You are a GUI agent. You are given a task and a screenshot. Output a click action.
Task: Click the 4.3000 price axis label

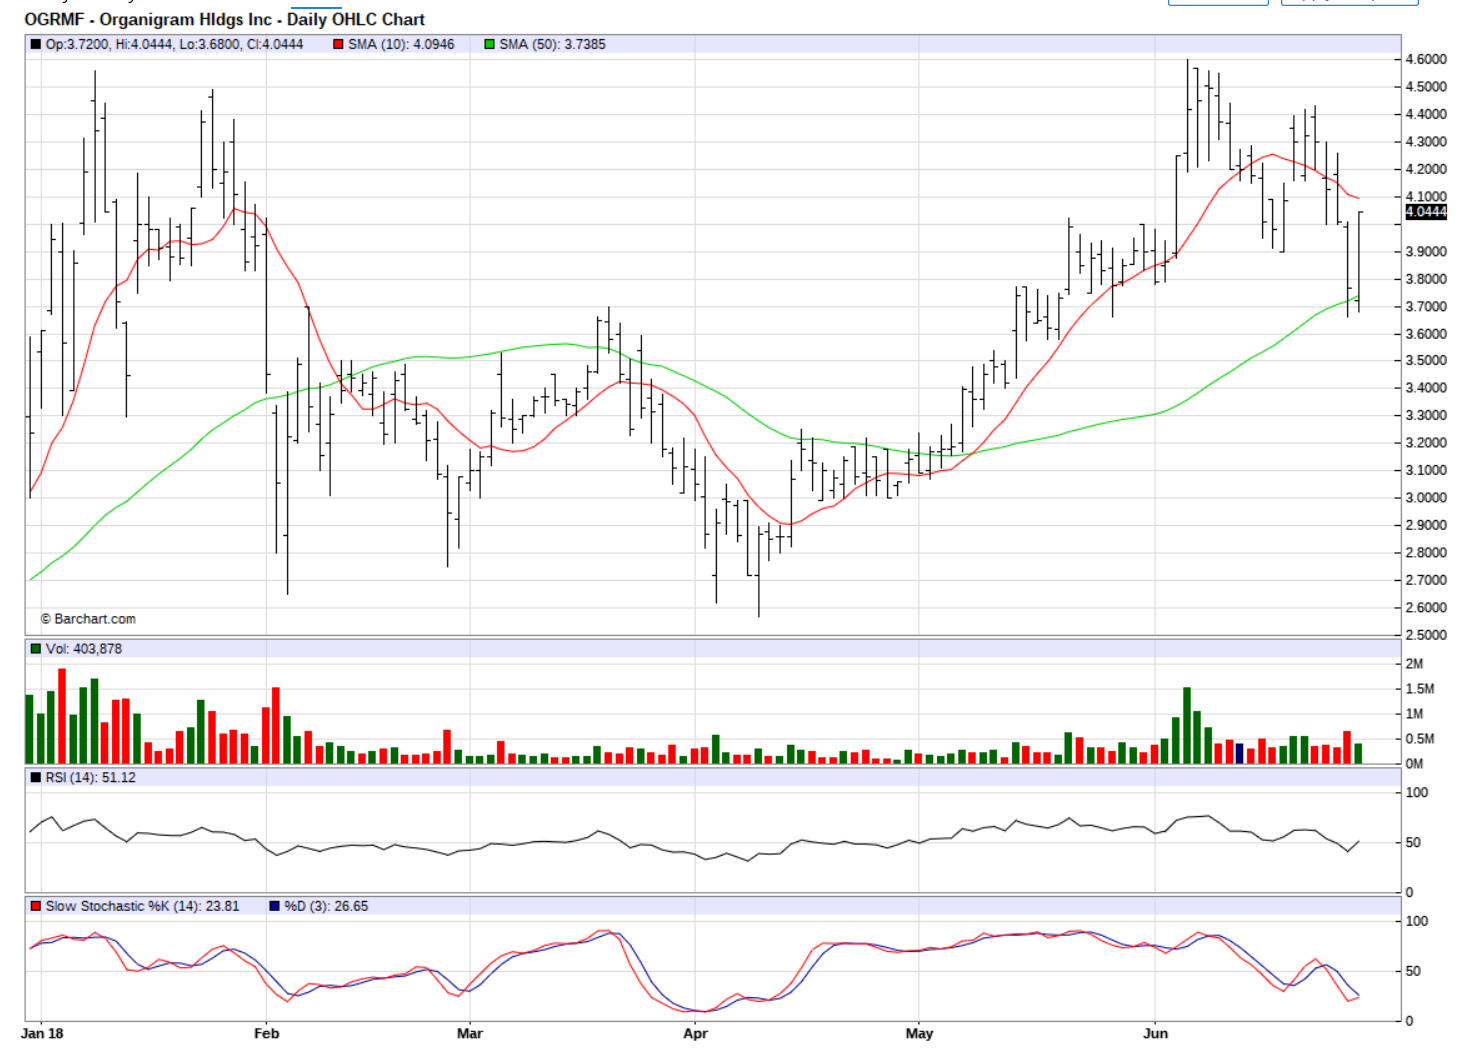pos(1426,142)
